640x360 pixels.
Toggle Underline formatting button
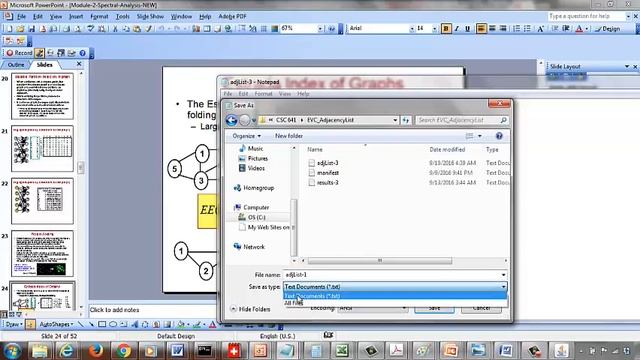coord(467,29)
